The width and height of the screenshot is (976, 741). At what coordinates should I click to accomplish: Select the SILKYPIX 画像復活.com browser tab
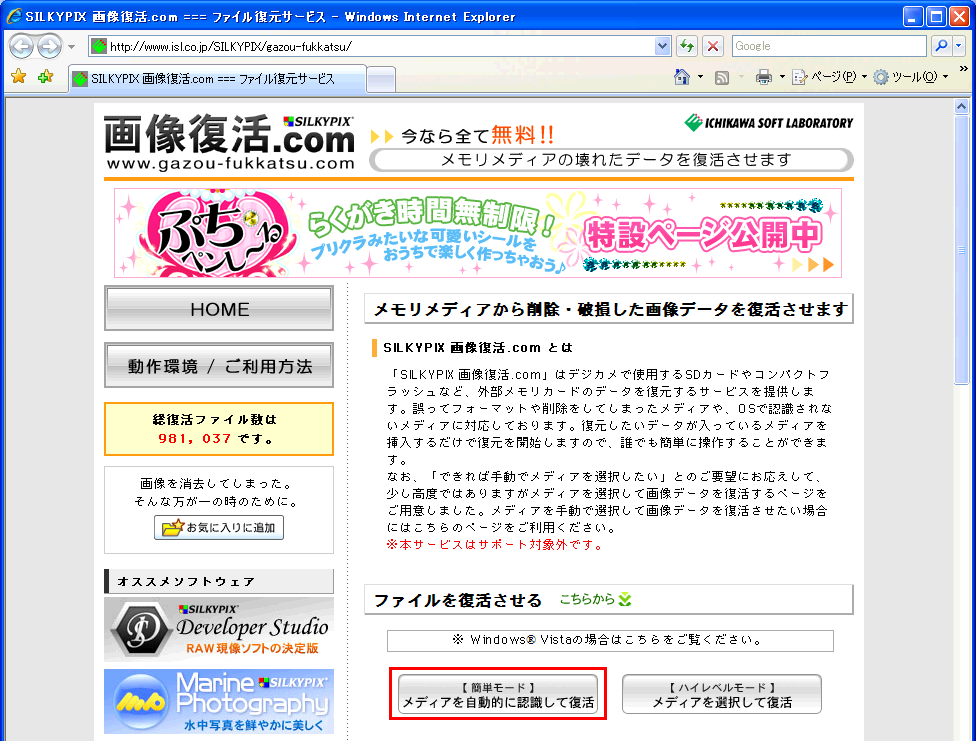(217, 79)
